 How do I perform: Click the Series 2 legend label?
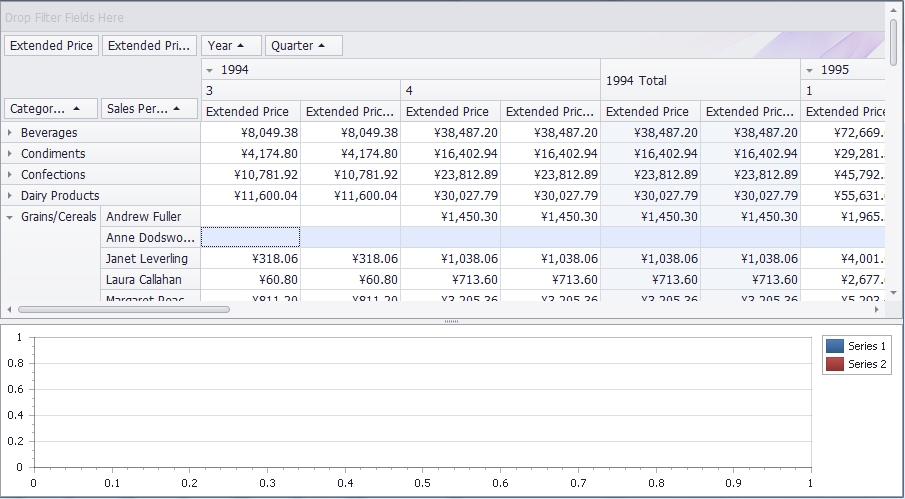(x=867, y=364)
